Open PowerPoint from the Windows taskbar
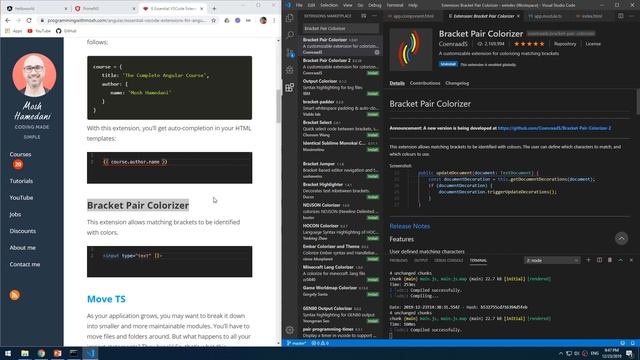 57,353
